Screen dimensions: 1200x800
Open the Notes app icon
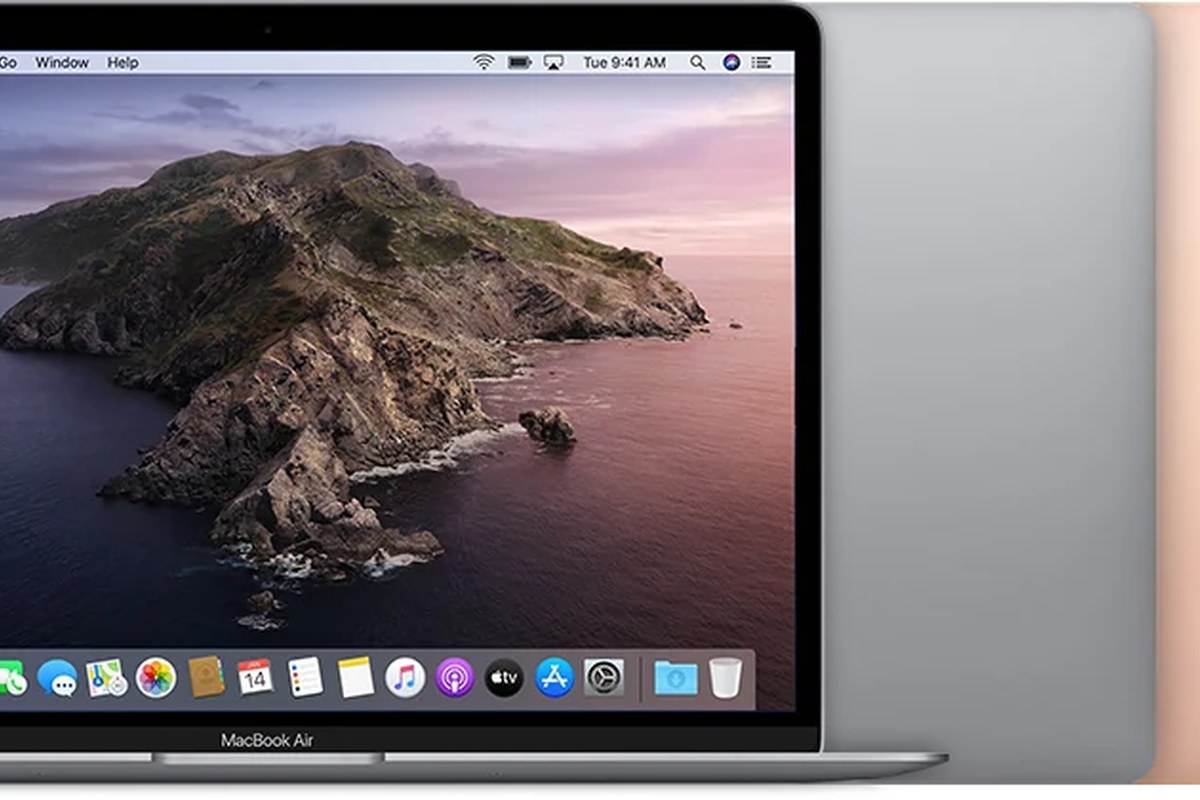355,678
